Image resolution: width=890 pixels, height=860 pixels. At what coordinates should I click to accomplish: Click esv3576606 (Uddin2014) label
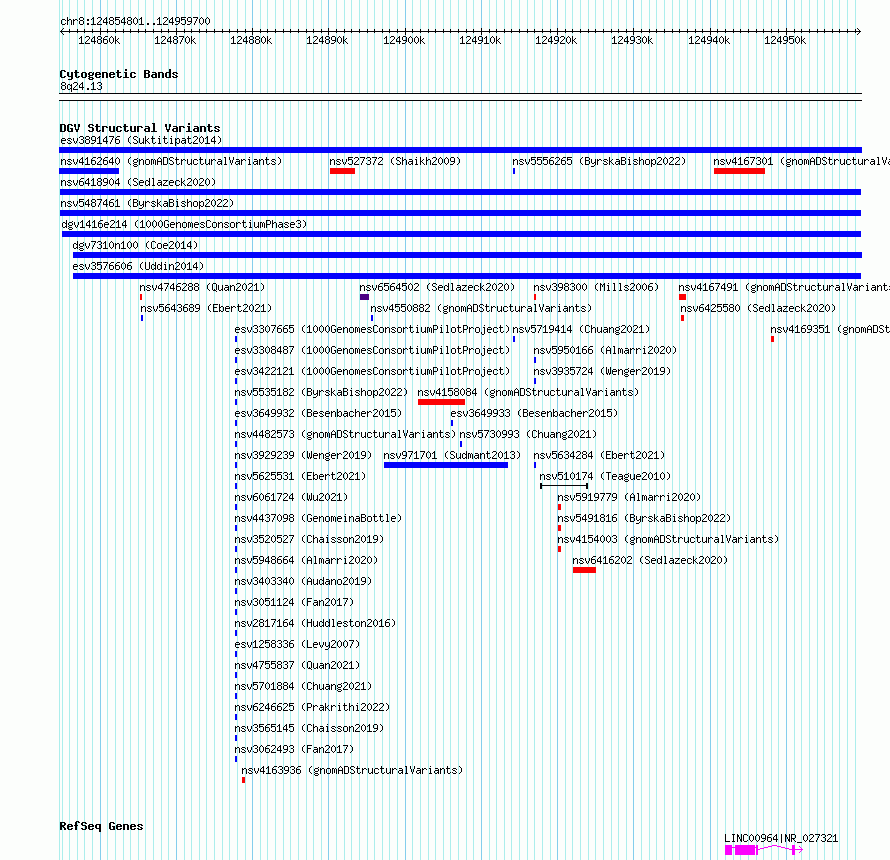138,266
